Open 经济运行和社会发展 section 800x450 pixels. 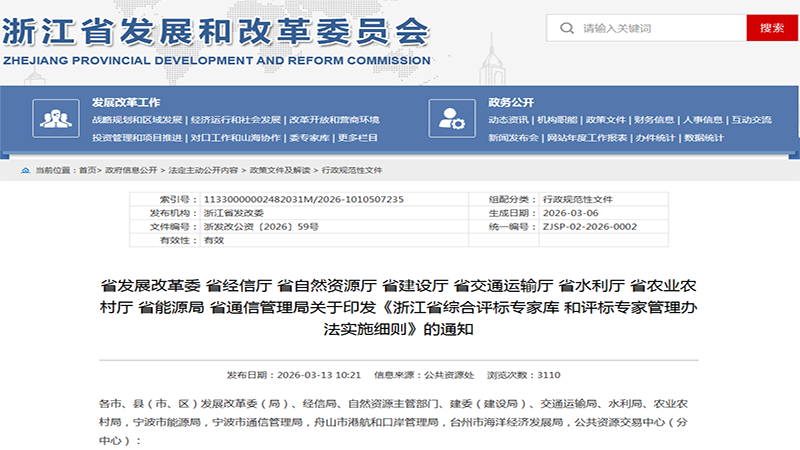point(236,120)
